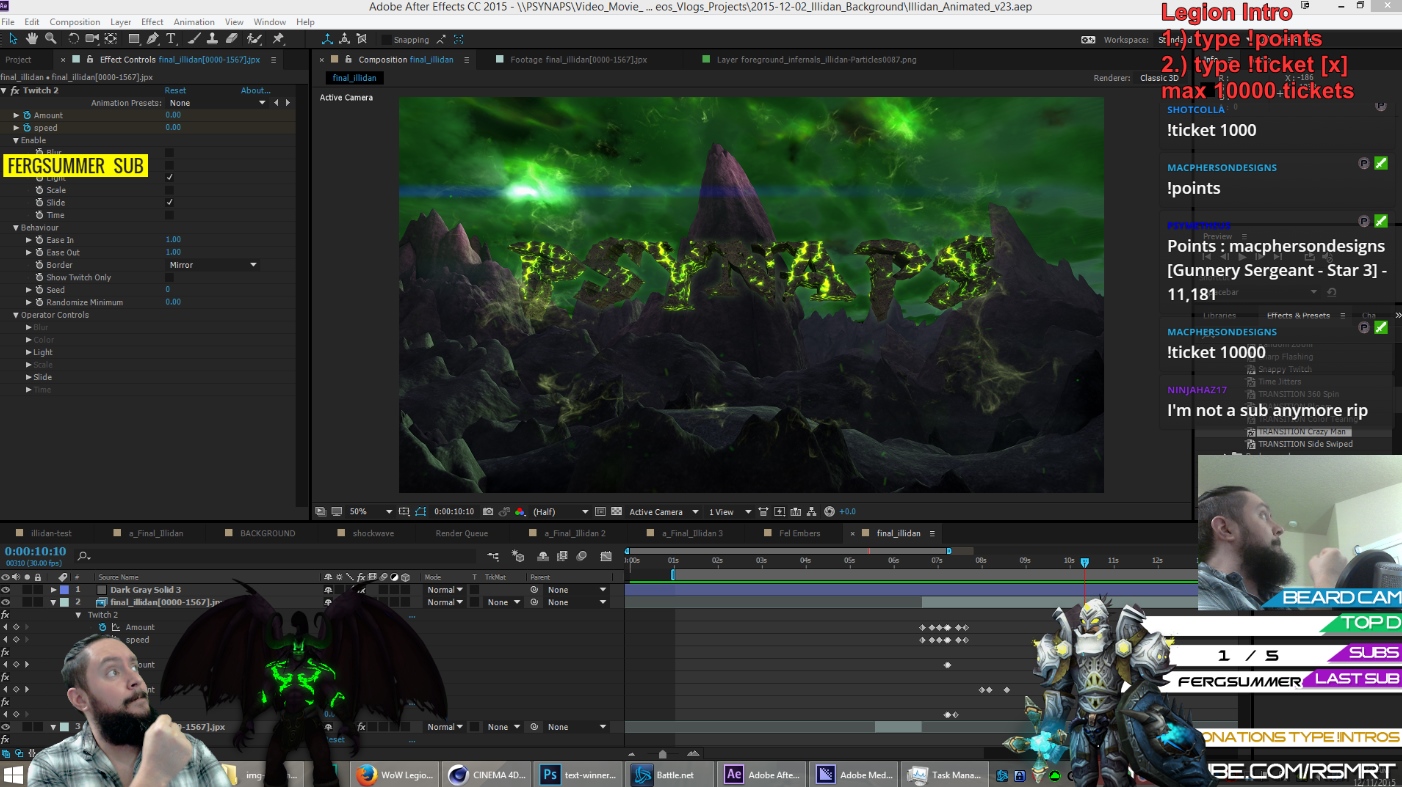
Task: Click the timeline zoom slider at bottom
Action: pos(662,754)
